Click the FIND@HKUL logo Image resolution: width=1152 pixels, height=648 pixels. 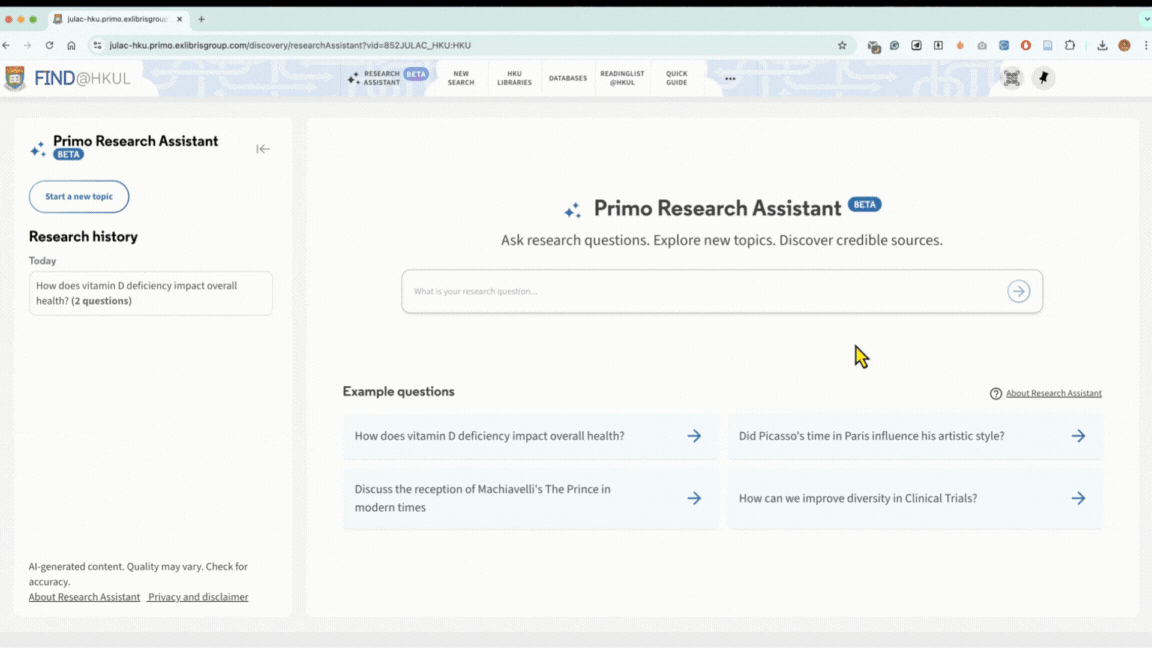coord(68,78)
